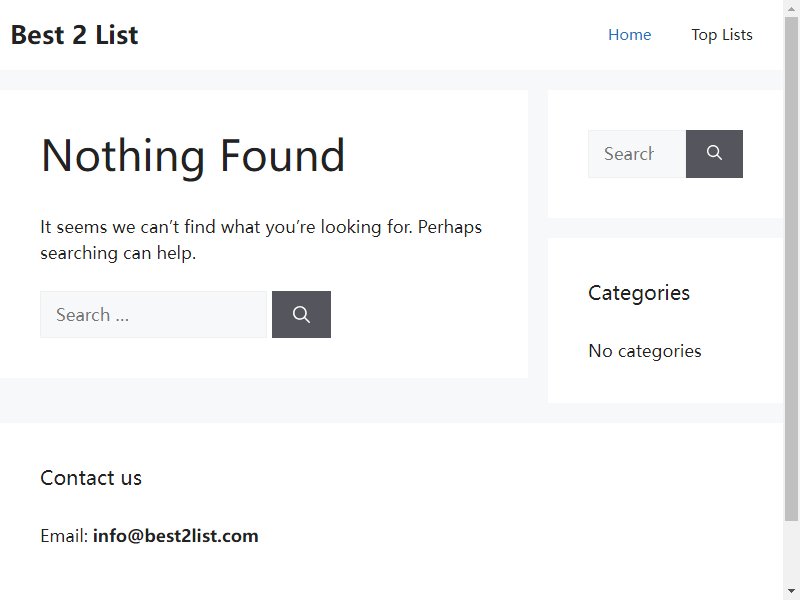Click the word Perhaps in the message

pyautogui.click(x=449, y=227)
